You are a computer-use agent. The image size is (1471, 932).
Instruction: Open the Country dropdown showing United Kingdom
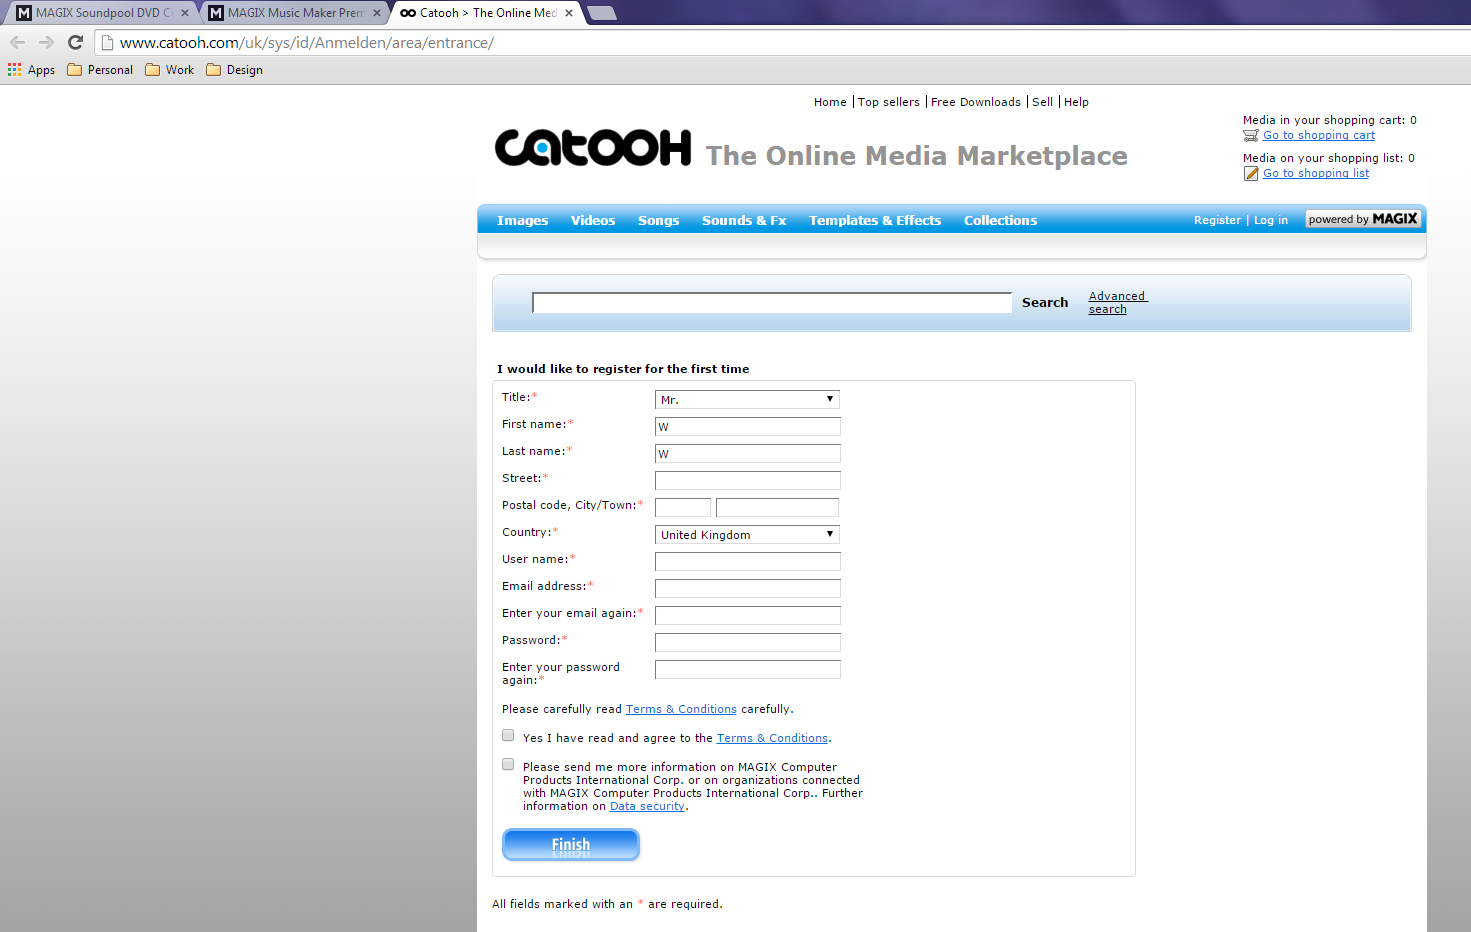(x=747, y=534)
